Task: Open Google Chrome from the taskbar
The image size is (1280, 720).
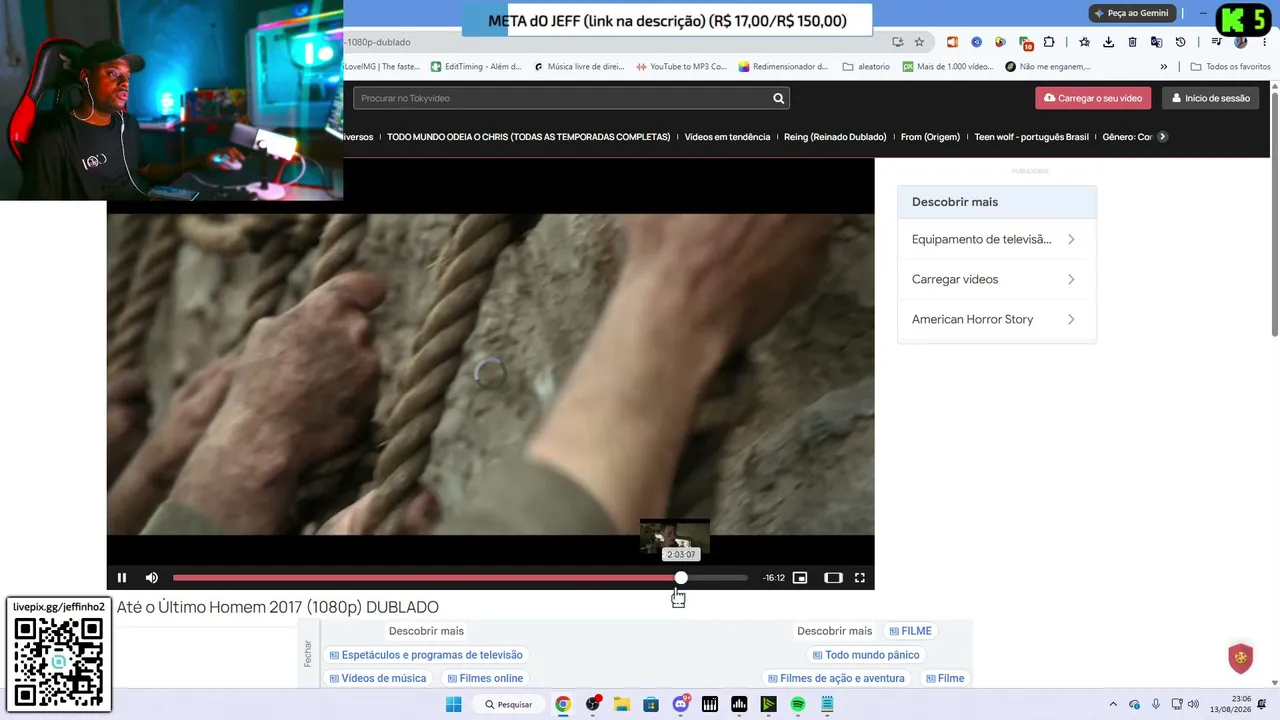Action: (563, 704)
